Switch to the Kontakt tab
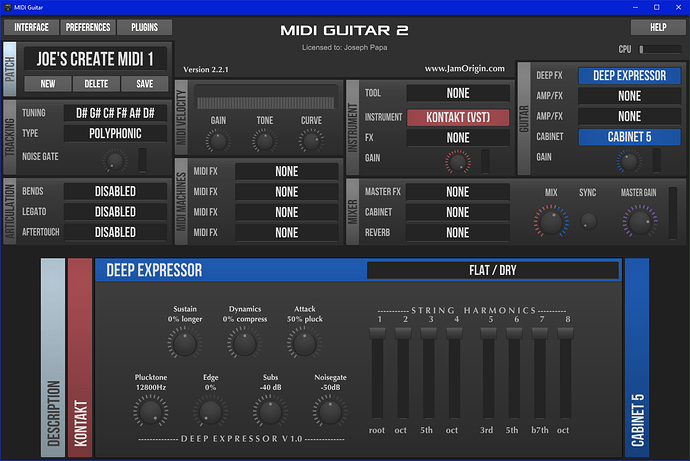 [x=80, y=357]
